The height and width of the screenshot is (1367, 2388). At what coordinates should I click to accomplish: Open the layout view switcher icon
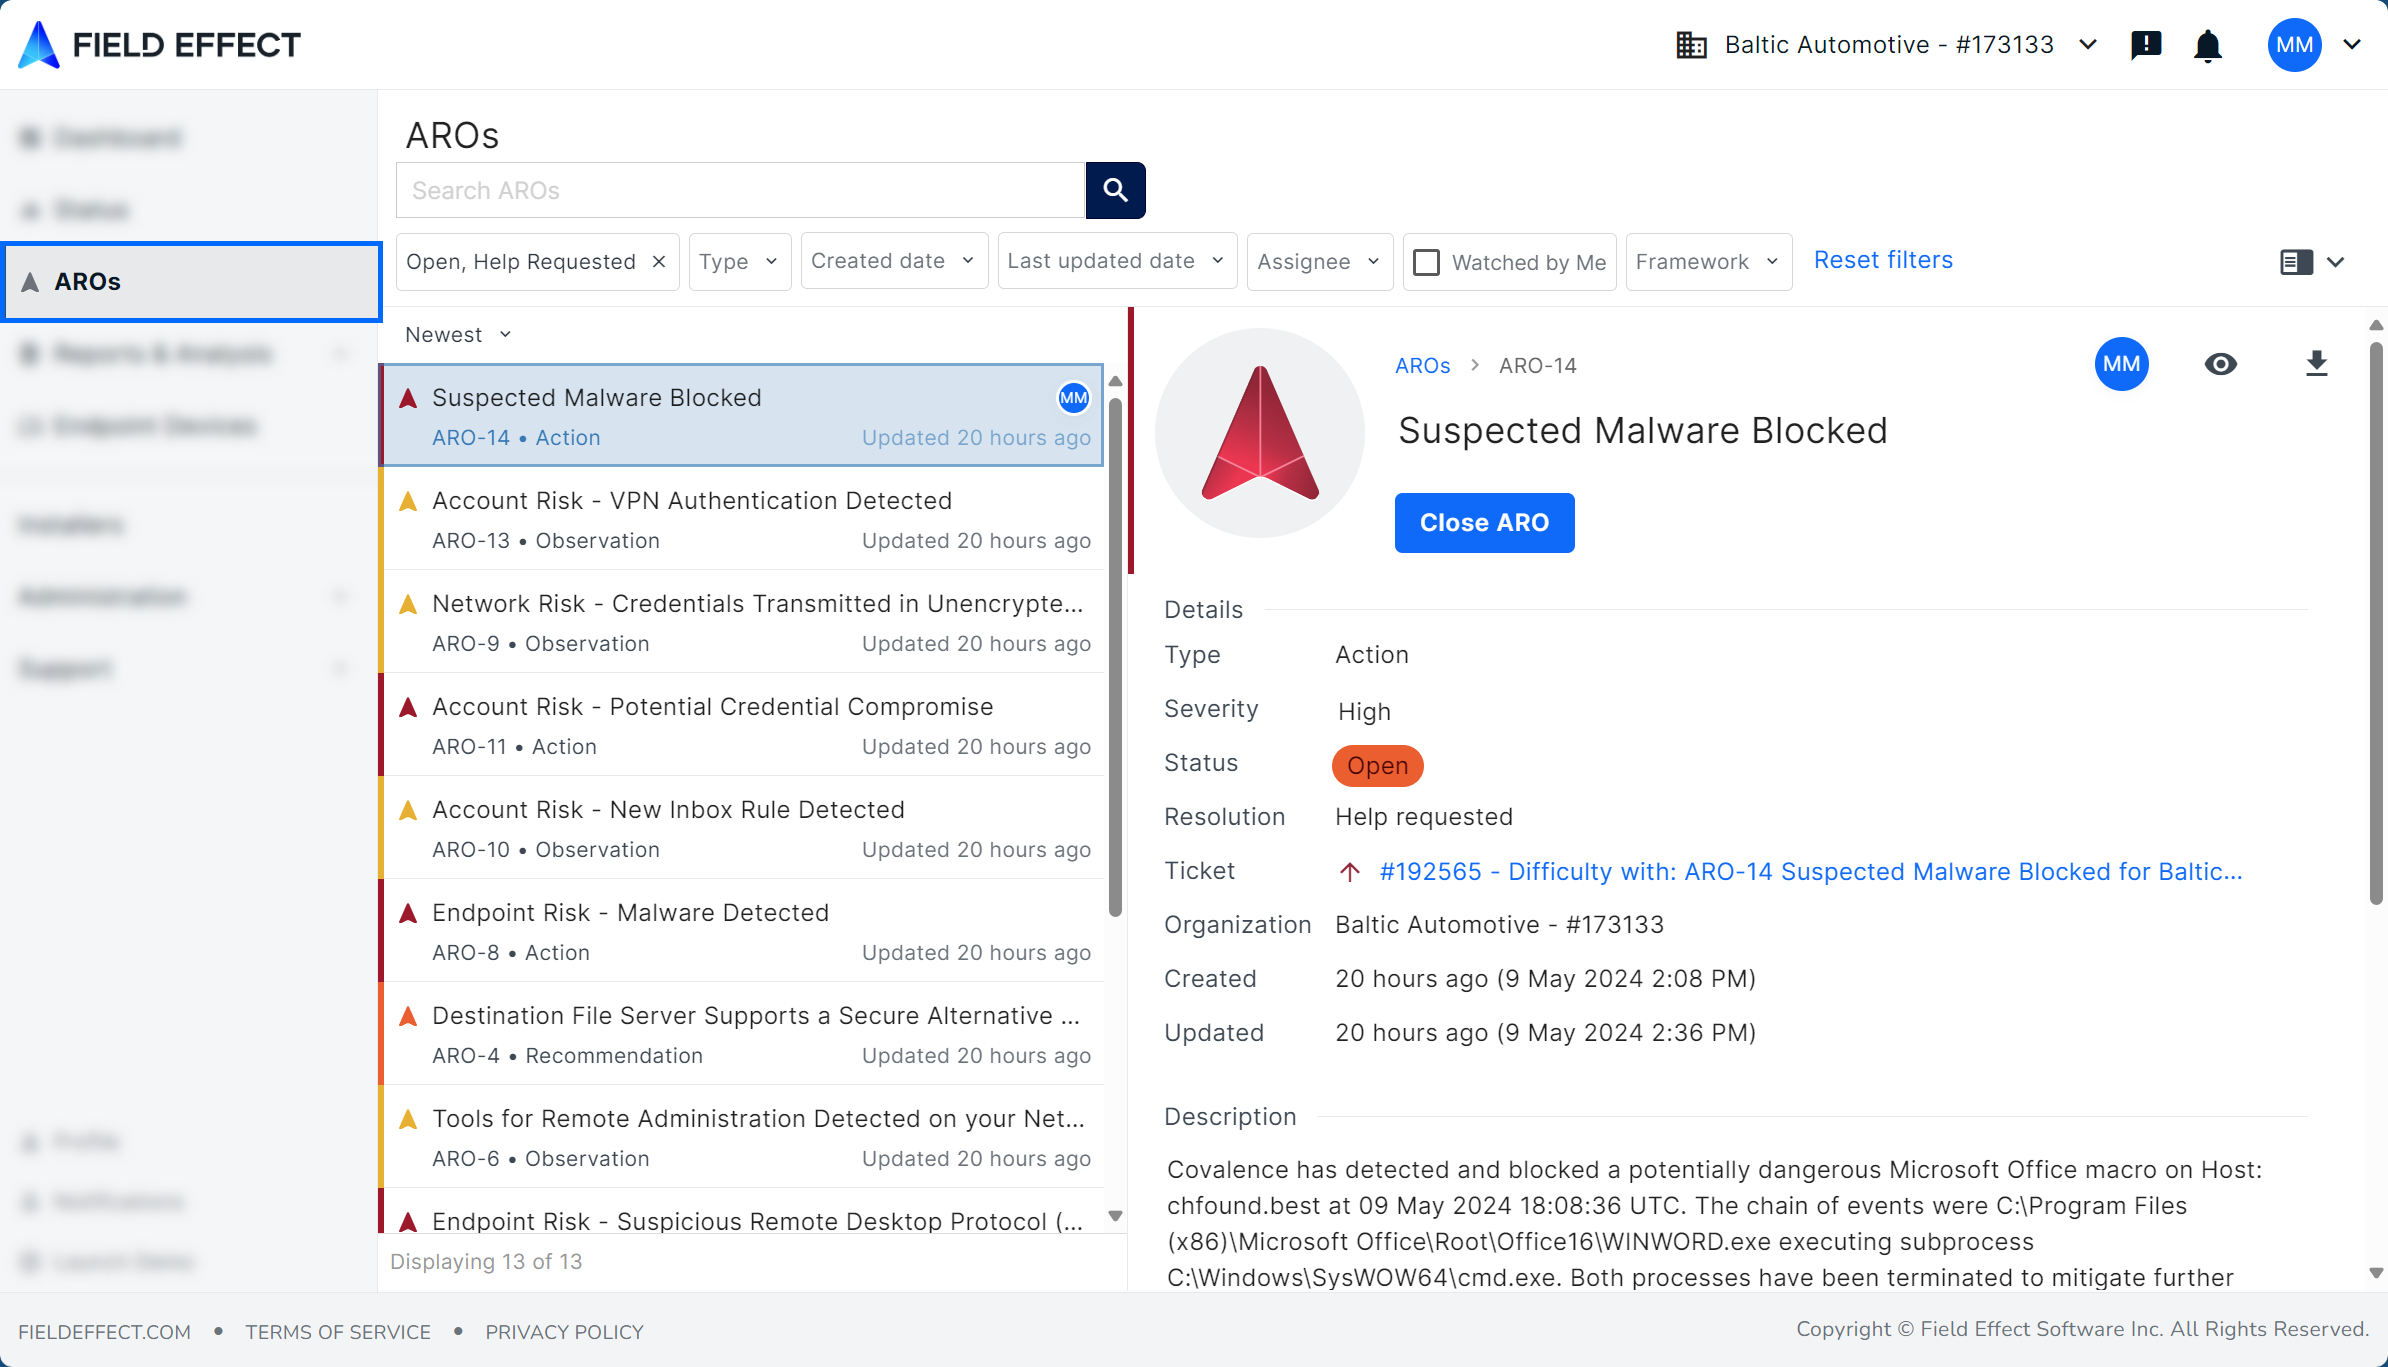coord(2296,262)
